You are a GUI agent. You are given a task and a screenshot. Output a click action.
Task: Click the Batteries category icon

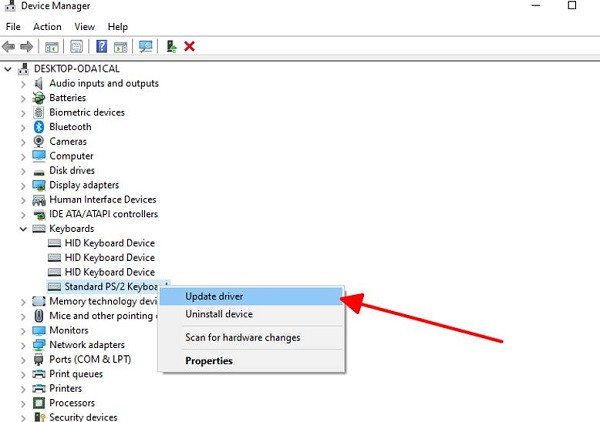[39, 98]
